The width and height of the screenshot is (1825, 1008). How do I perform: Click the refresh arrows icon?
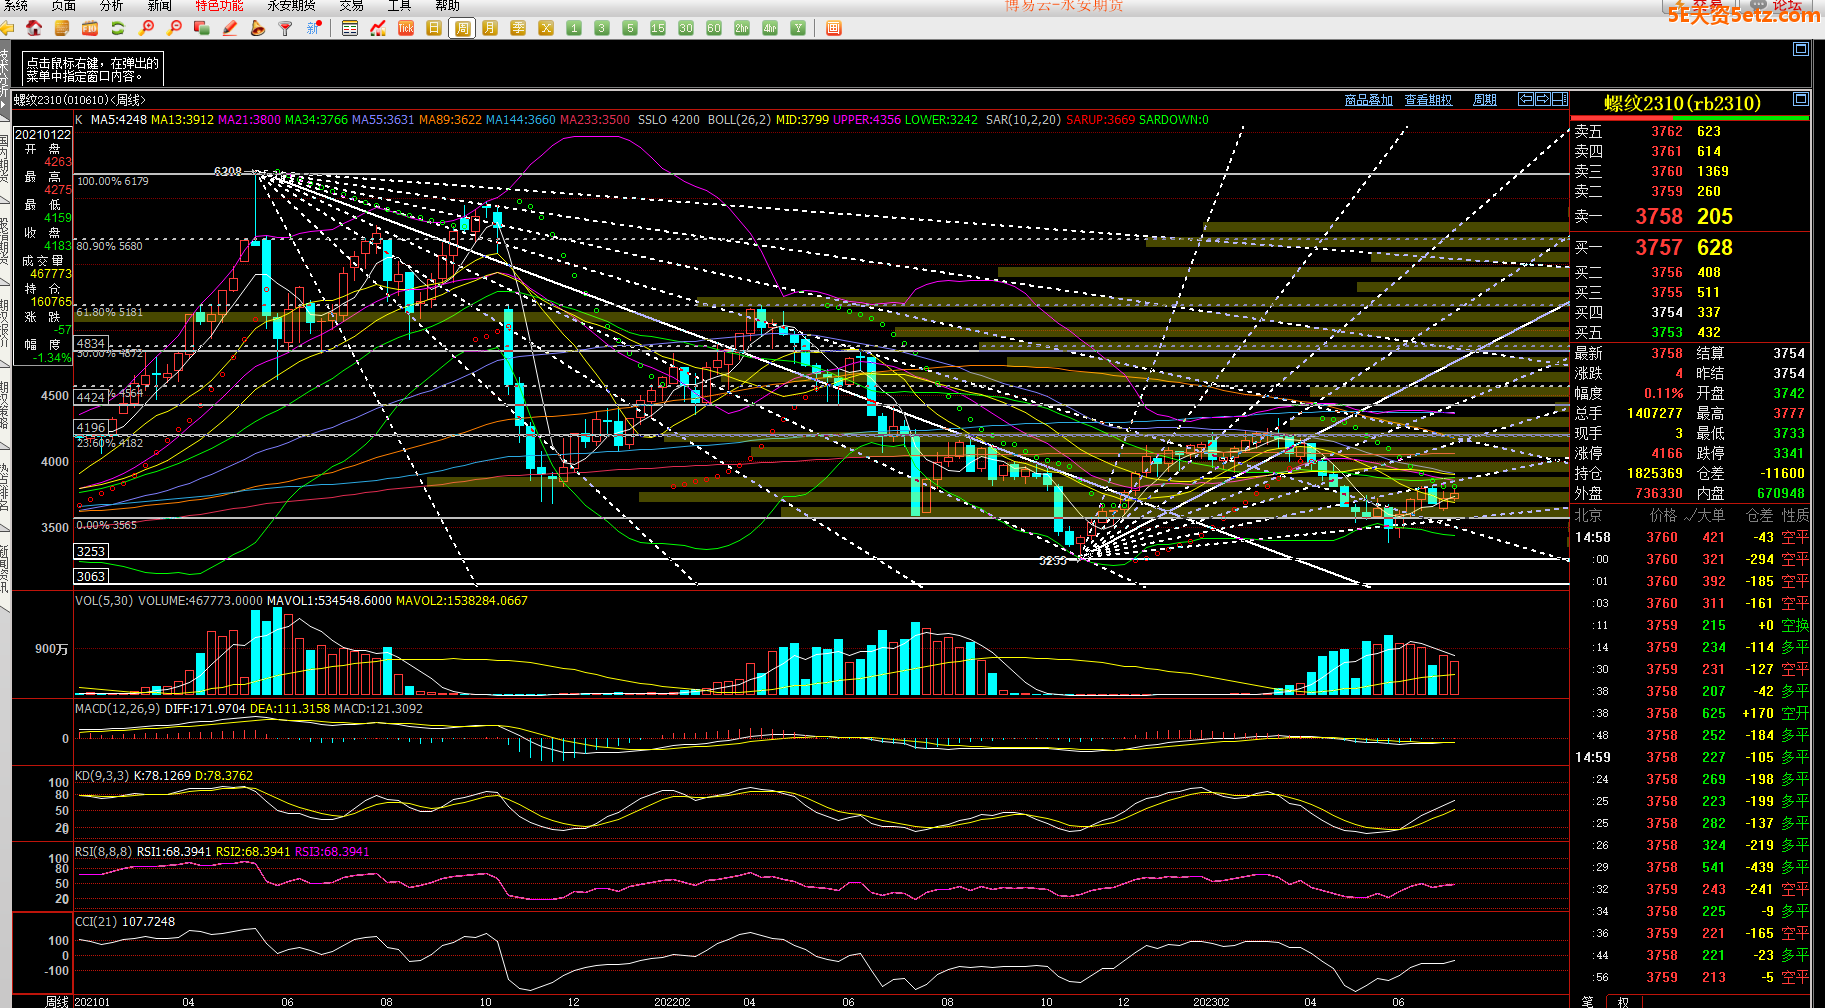point(118,28)
